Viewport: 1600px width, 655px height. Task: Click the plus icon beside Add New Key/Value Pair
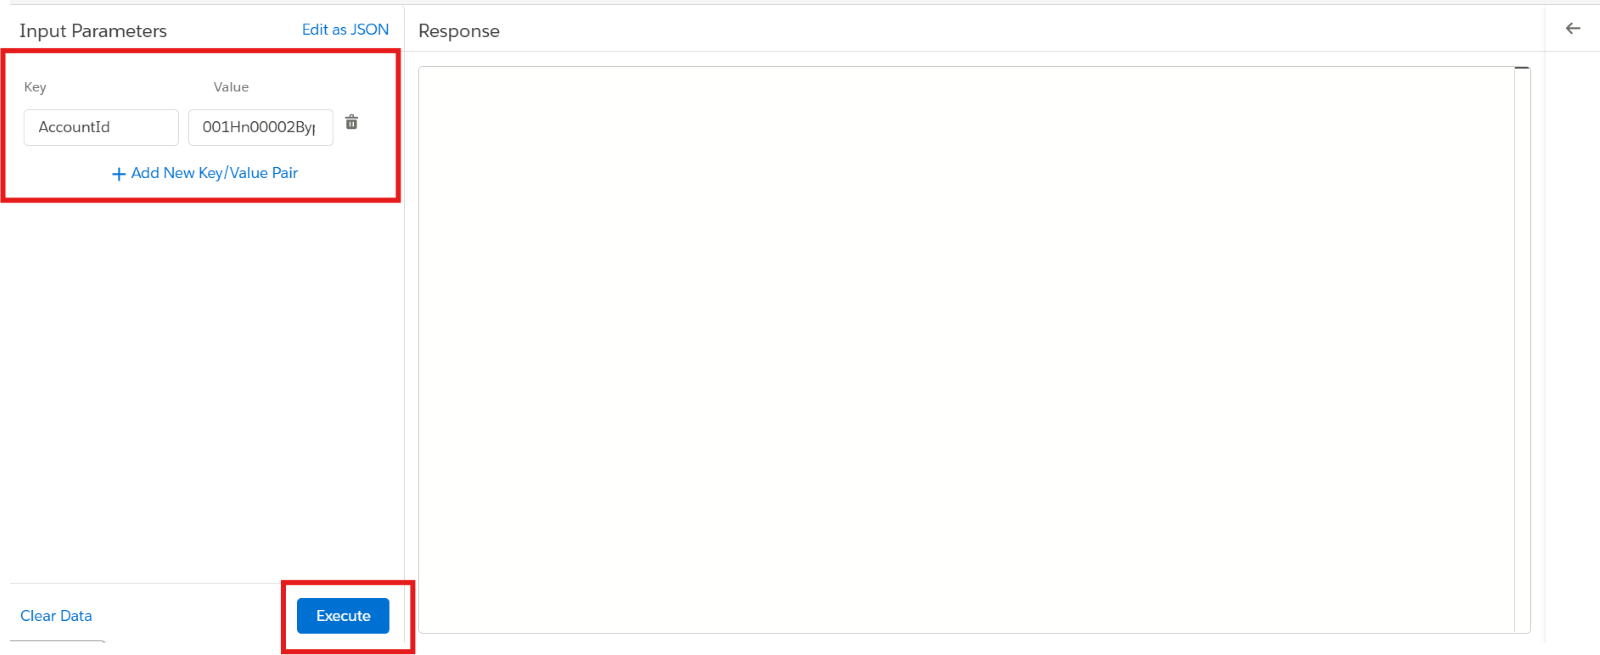(x=119, y=174)
